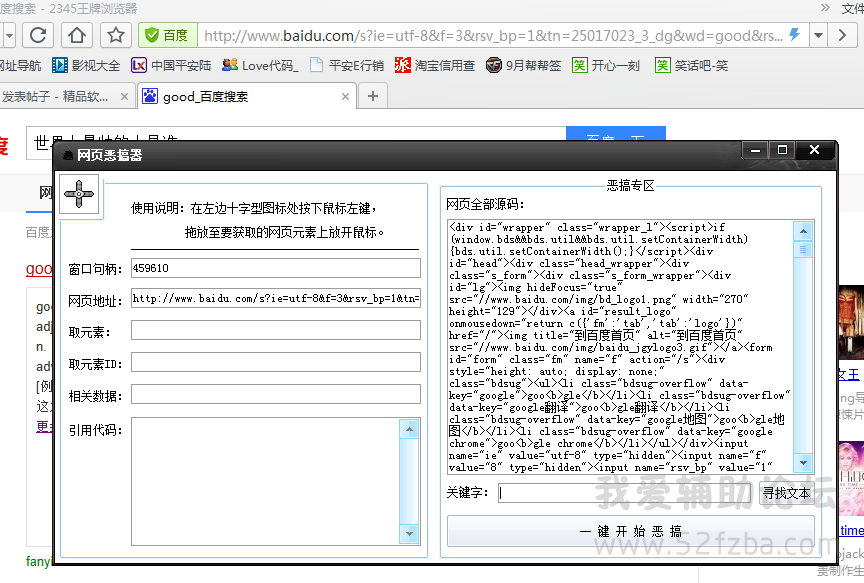The height and width of the screenshot is (583, 864).
Task: Open 笑话吧-笑 bookmark
Action: [x=692, y=66]
